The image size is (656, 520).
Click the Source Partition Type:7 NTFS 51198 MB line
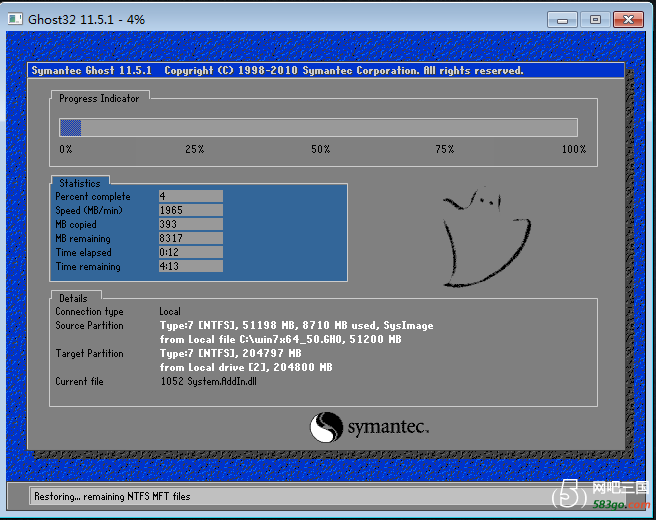coord(296,325)
